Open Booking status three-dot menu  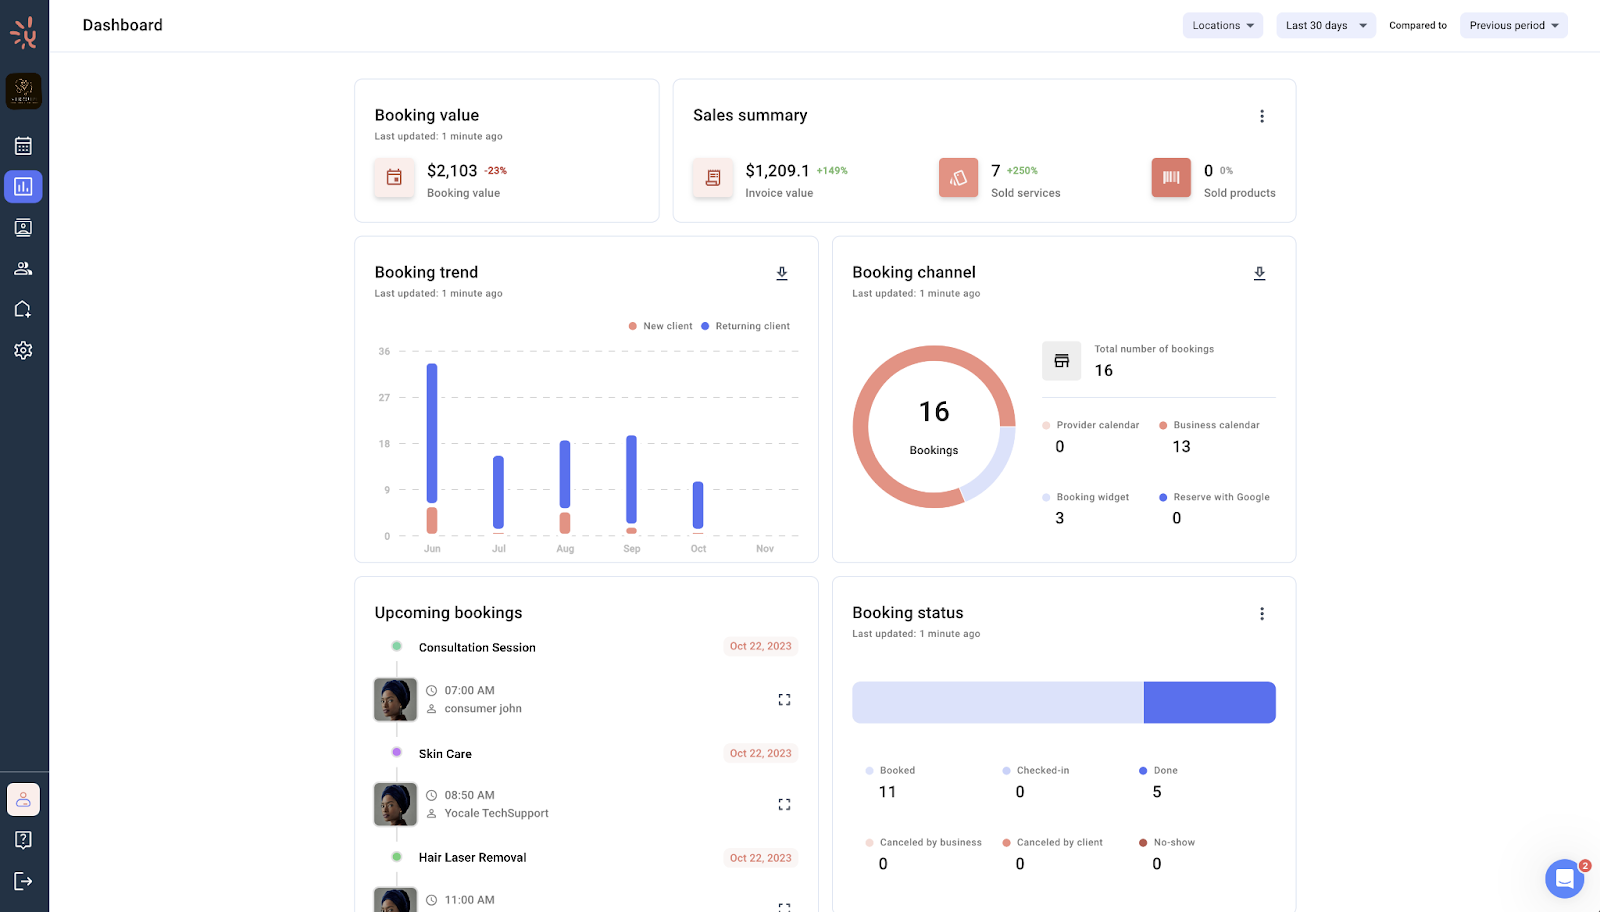[x=1262, y=614]
